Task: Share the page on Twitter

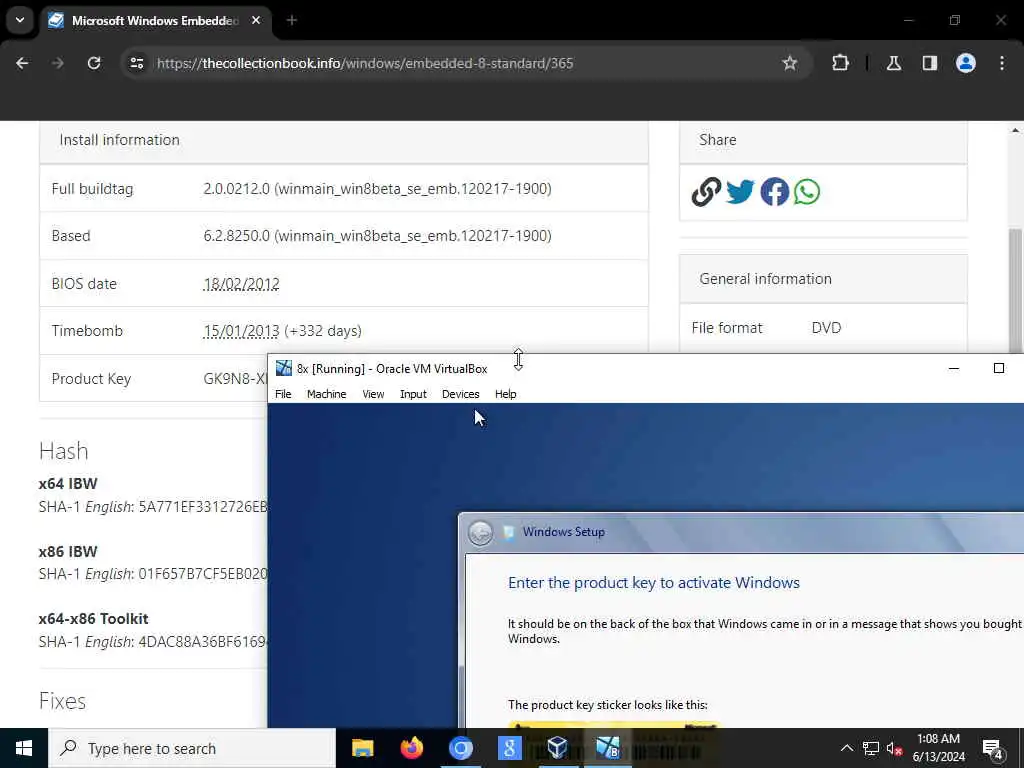Action: tap(740, 192)
